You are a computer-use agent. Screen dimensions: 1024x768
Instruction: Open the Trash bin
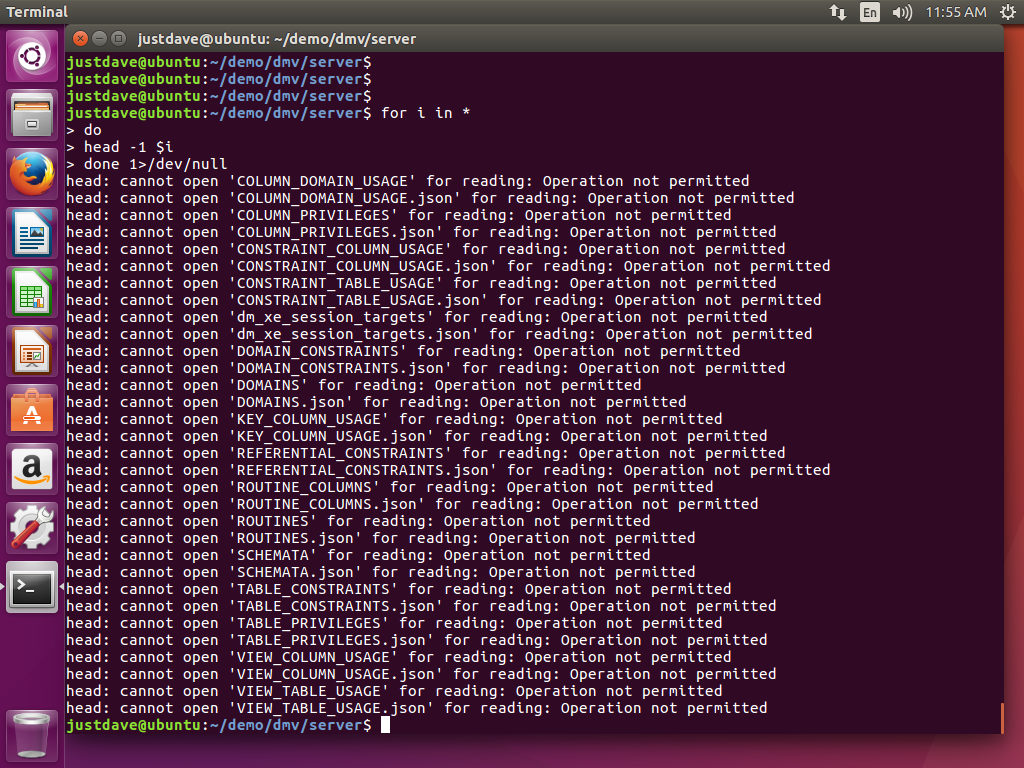coord(32,734)
